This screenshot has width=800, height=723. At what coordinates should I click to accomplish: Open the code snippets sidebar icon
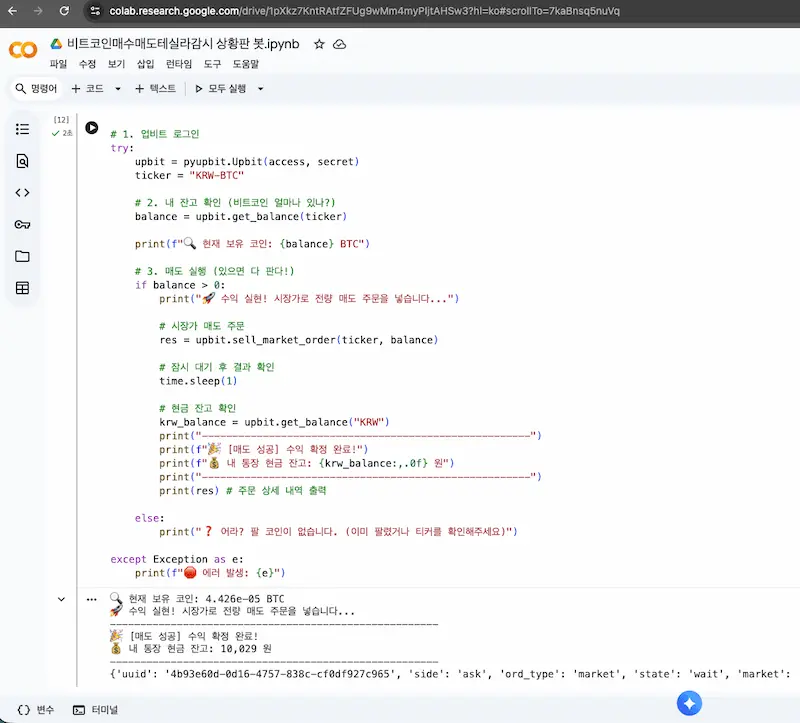pos(22,192)
